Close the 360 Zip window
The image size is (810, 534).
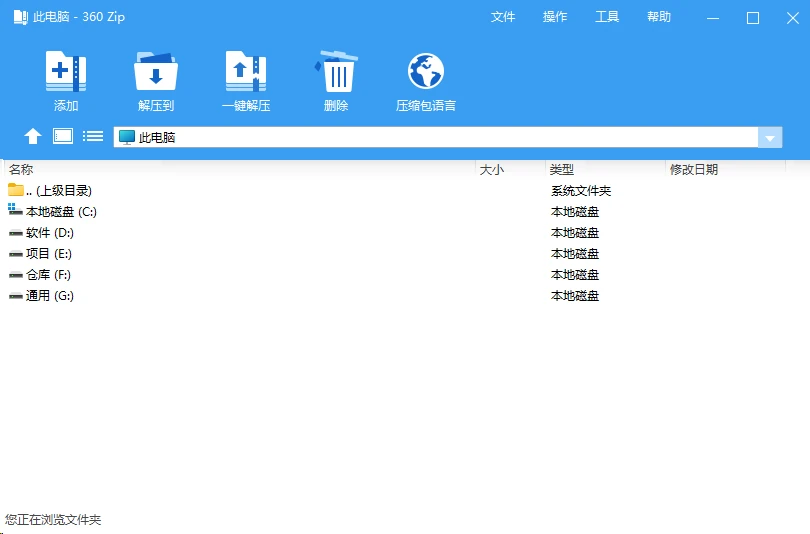click(x=793, y=18)
